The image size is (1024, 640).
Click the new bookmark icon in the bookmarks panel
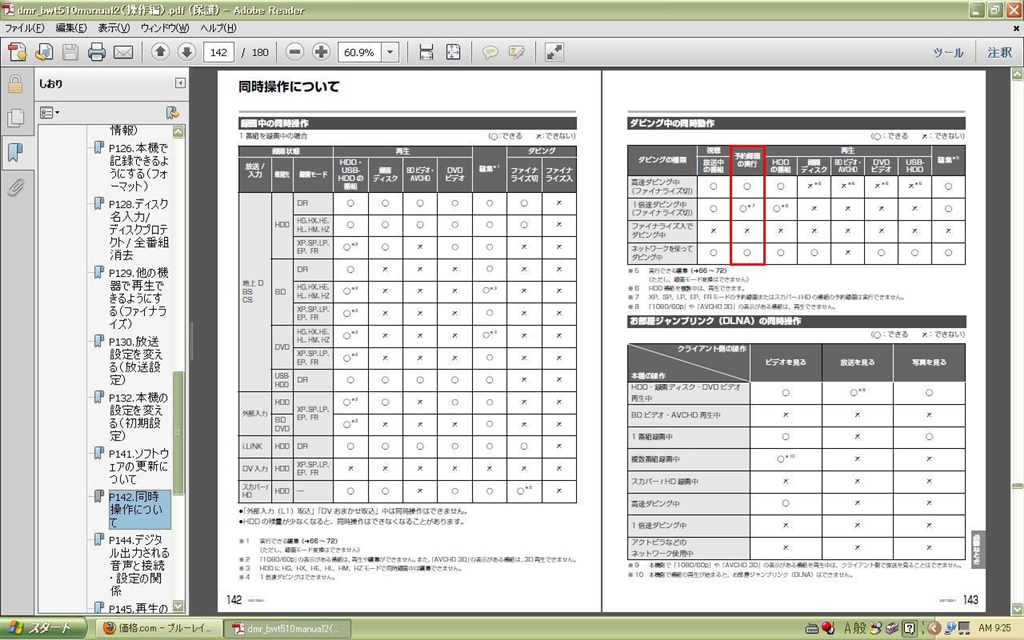(172, 112)
